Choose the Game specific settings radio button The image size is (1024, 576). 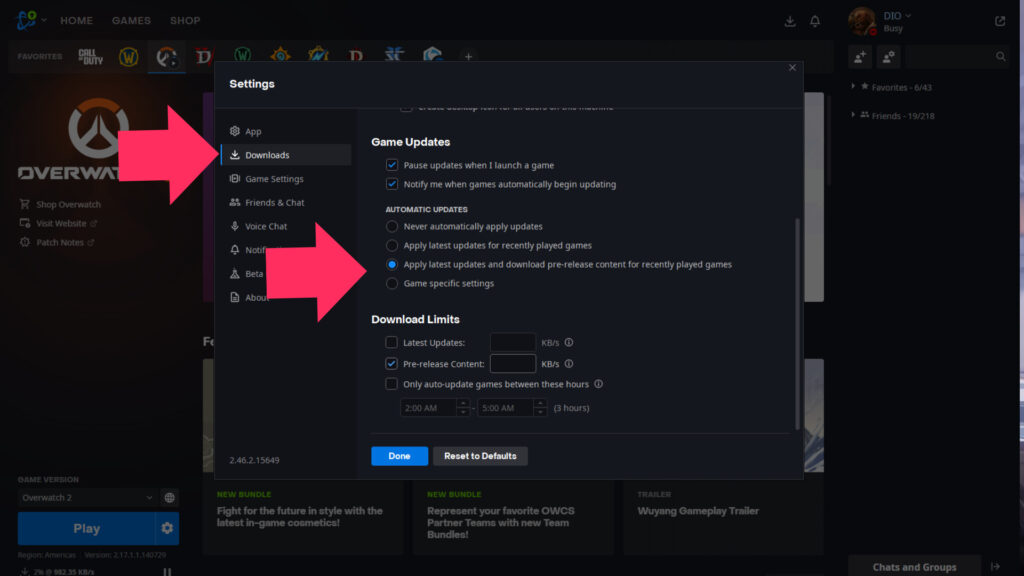(x=392, y=284)
